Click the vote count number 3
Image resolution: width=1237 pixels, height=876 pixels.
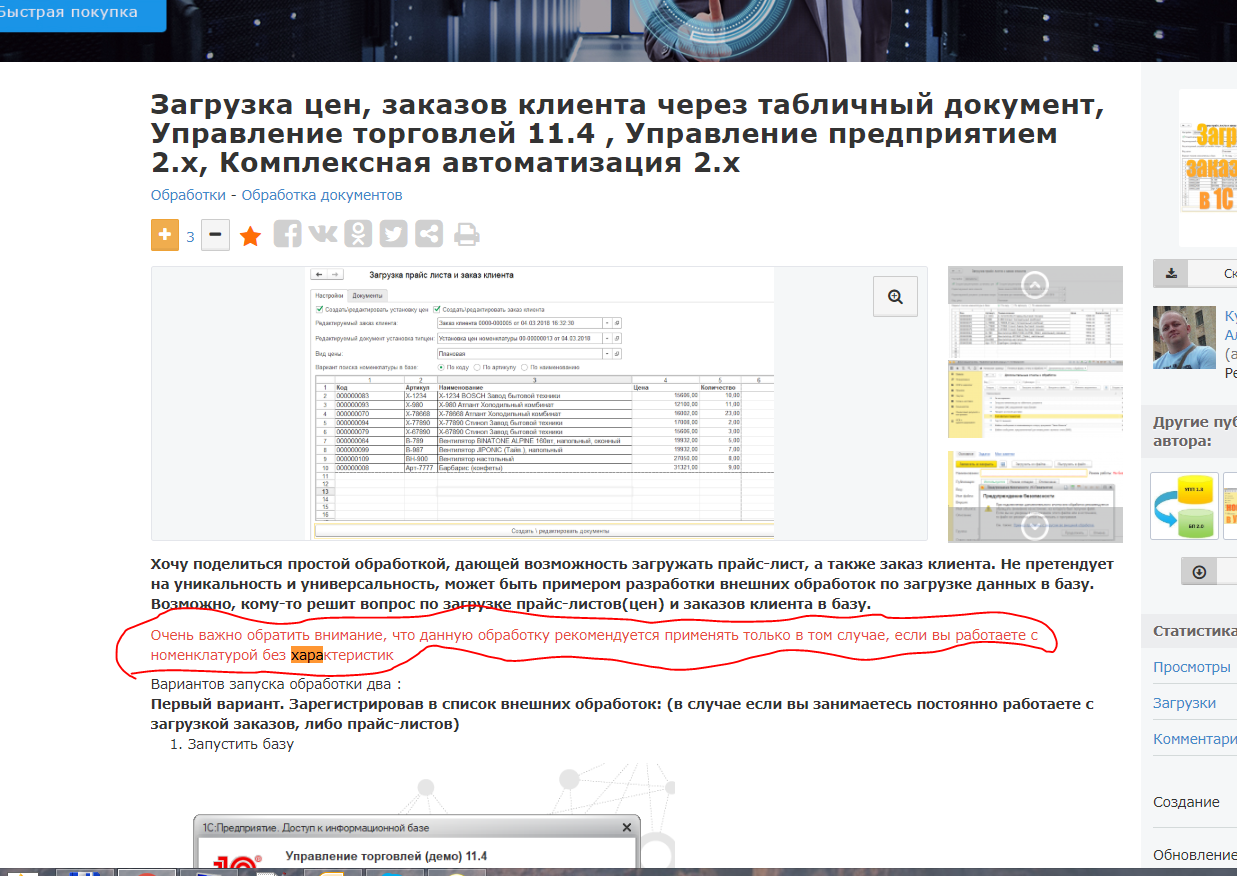[x=190, y=237]
